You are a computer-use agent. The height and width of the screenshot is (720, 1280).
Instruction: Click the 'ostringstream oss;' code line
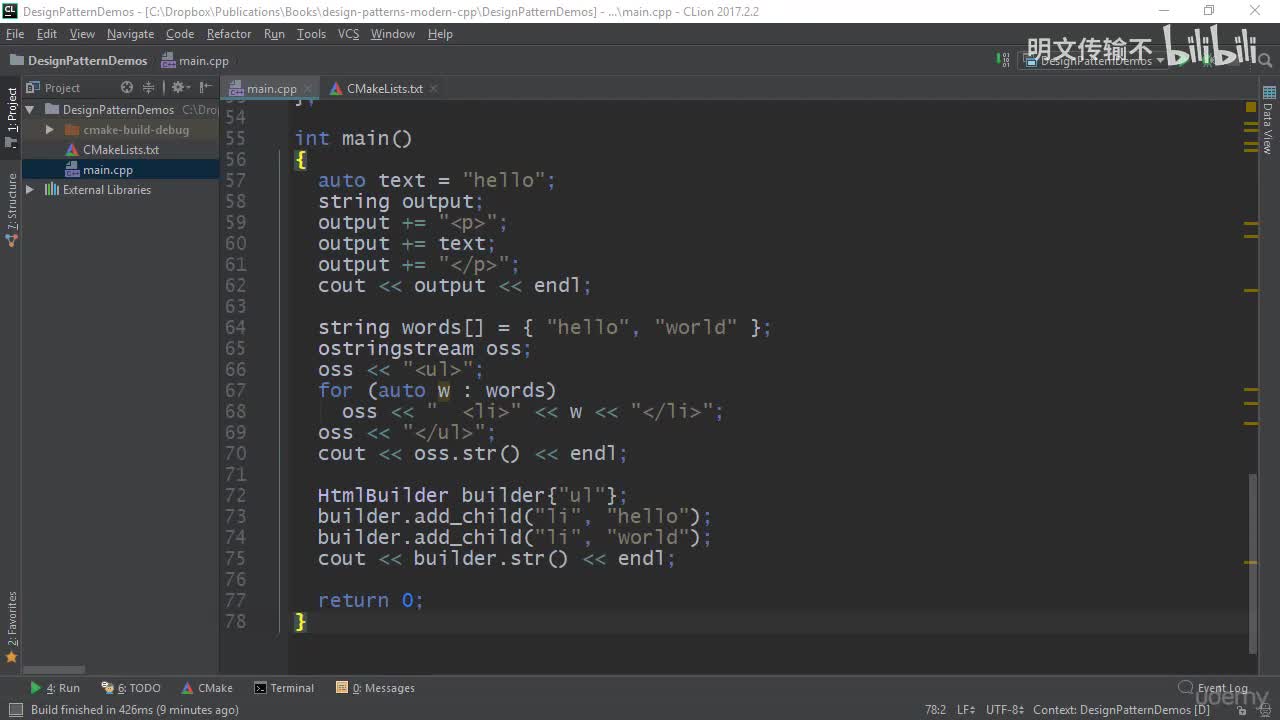tap(425, 349)
